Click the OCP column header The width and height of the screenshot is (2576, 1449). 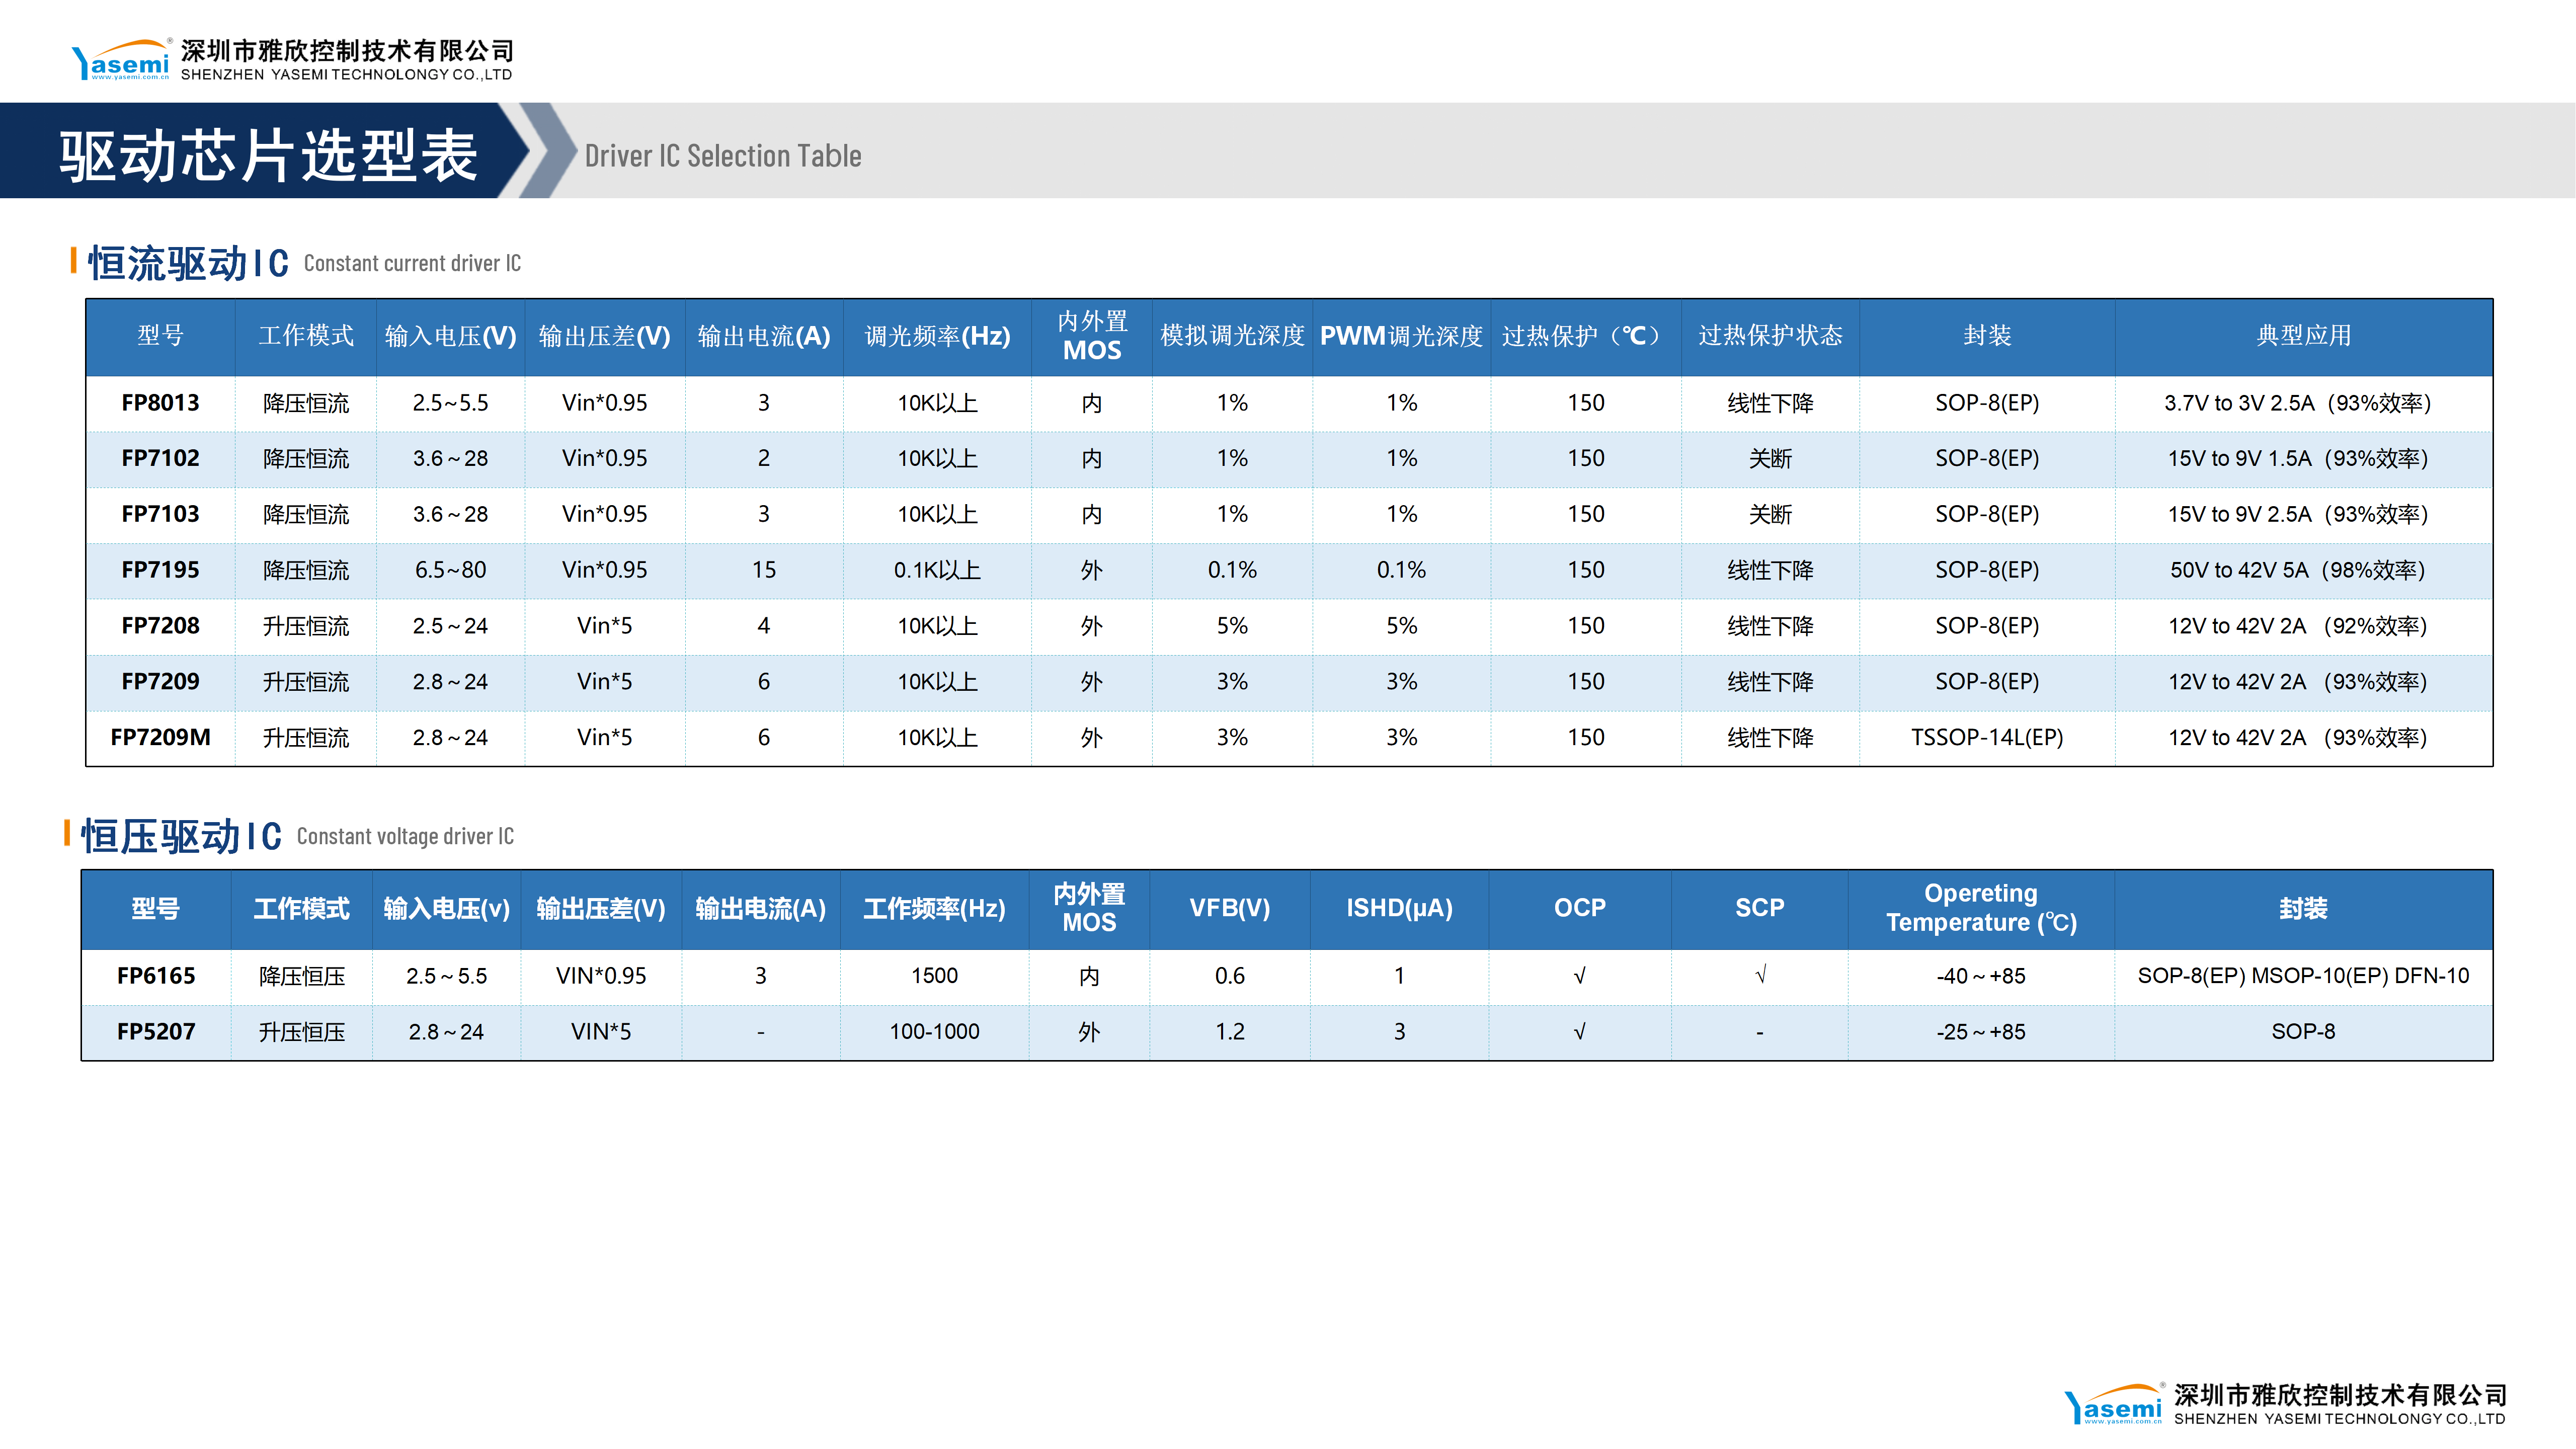tap(1579, 908)
